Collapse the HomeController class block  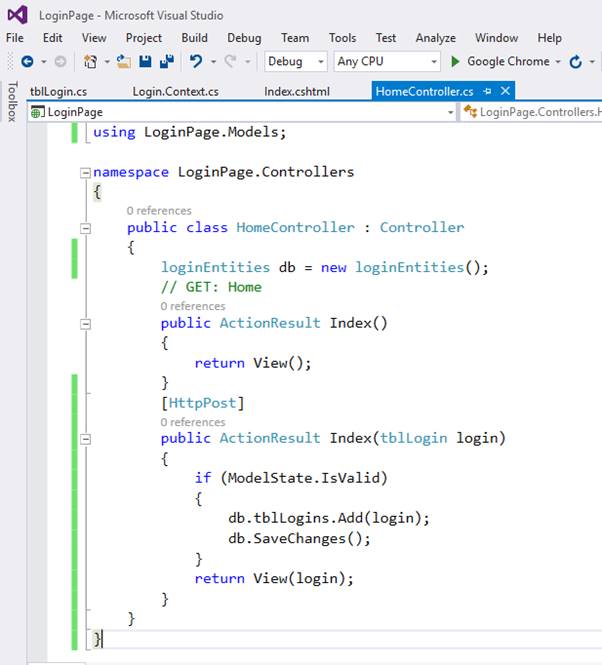[85, 229]
